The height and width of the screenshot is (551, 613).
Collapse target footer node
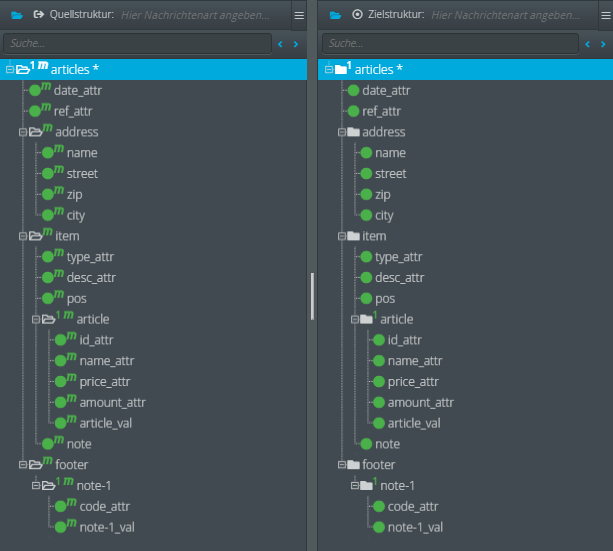click(342, 465)
